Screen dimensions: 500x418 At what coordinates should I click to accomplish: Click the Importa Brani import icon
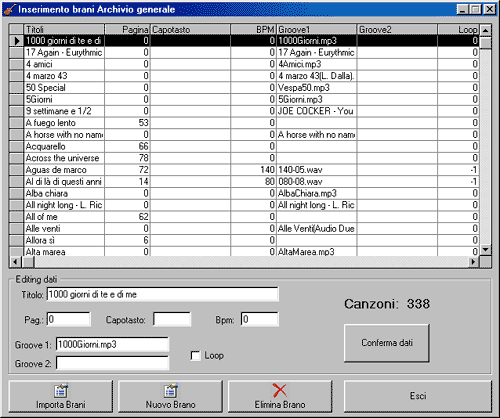click(61, 390)
